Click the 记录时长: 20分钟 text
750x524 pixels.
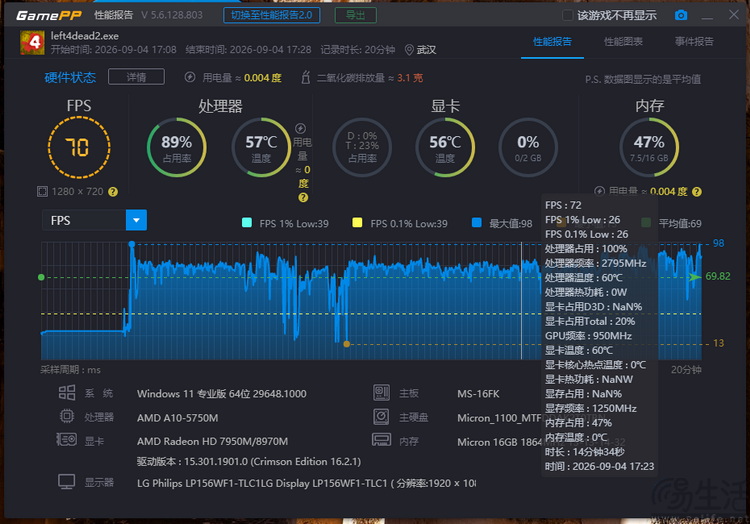[x=358, y=50]
